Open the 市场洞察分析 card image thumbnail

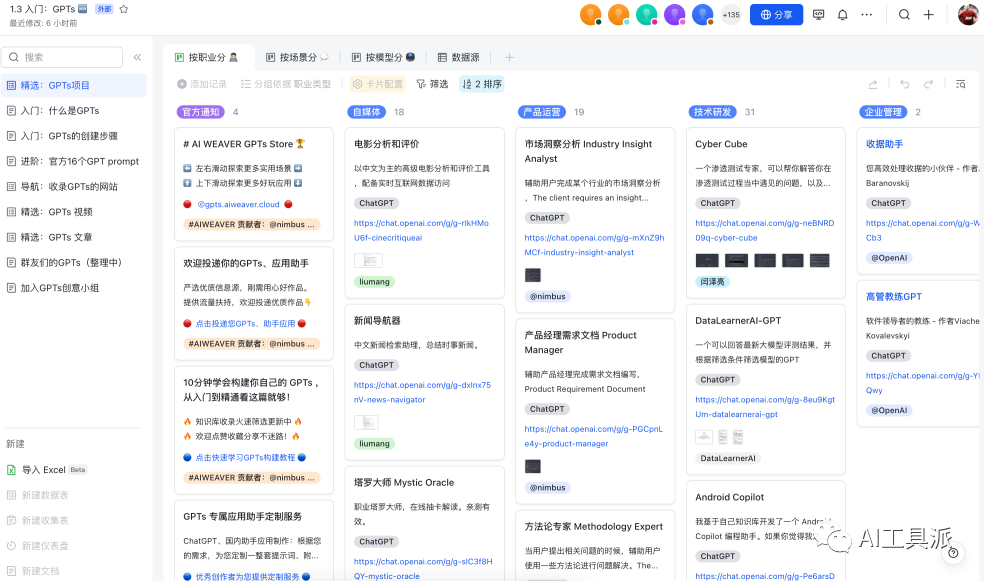pos(533,275)
